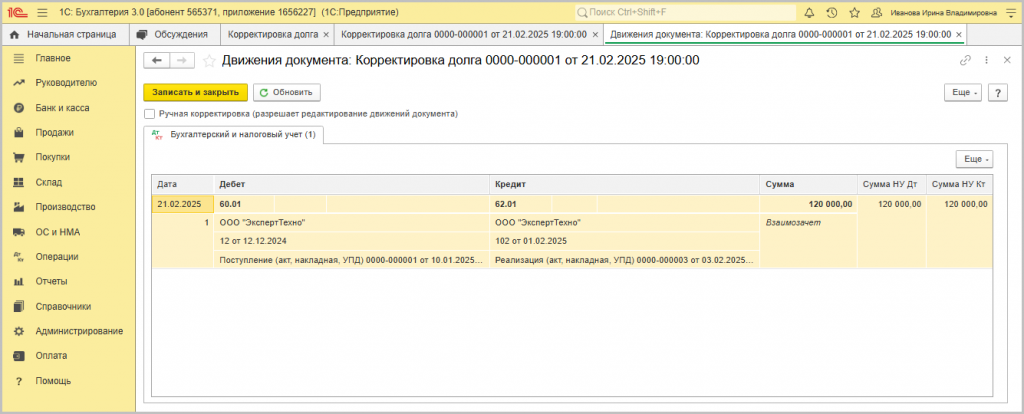This screenshot has width=1024, height=414.
Task: Click the 1C logo icon
Action: [x=20, y=12]
